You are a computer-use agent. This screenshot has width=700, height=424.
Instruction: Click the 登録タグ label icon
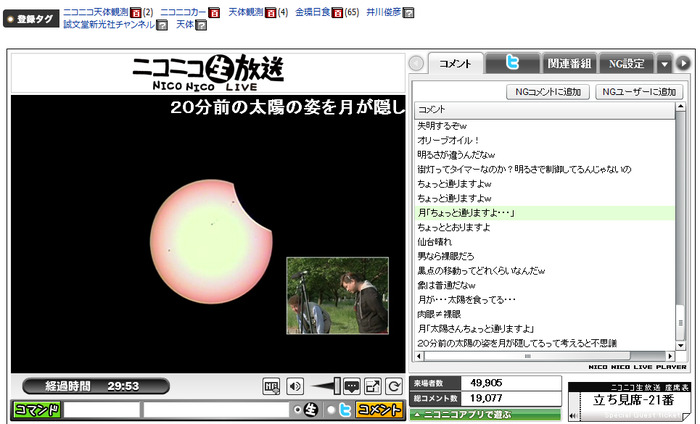tap(31, 19)
